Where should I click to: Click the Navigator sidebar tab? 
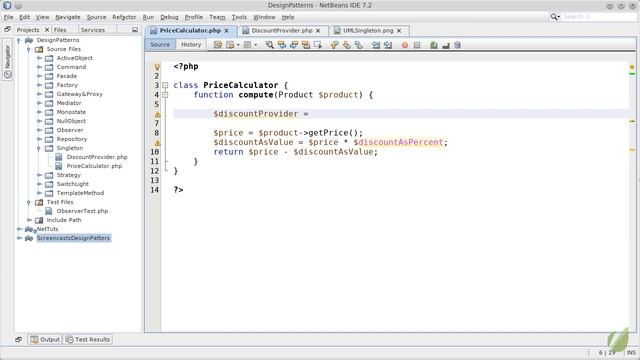tap(7, 60)
